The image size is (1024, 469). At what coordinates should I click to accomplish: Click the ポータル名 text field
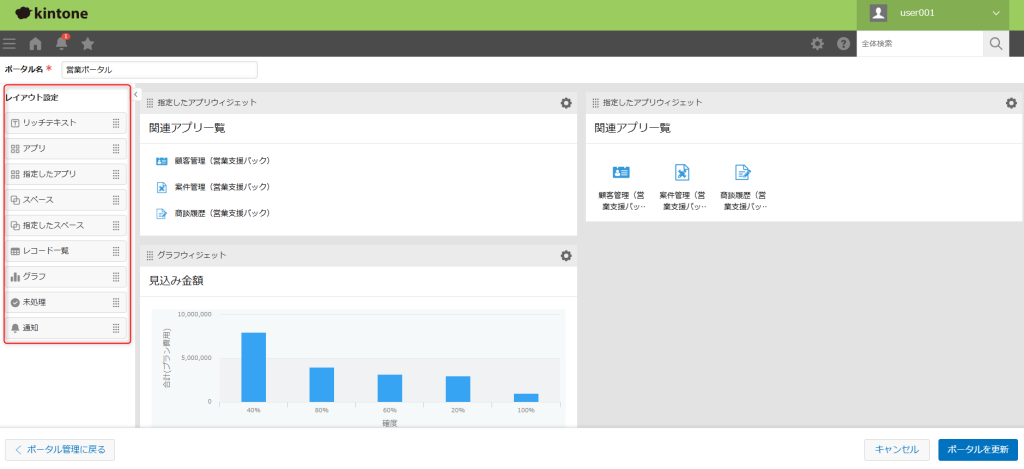click(159, 70)
